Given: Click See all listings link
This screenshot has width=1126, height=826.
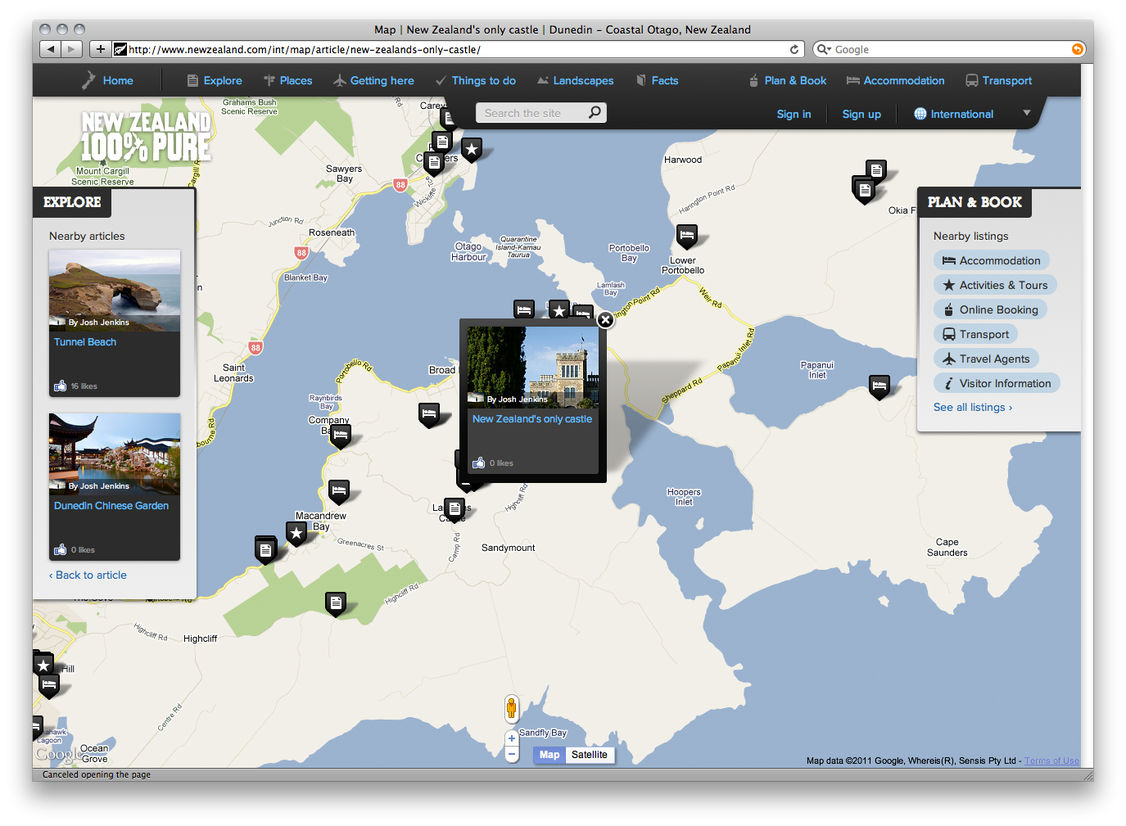Looking at the screenshot, I should 972,407.
